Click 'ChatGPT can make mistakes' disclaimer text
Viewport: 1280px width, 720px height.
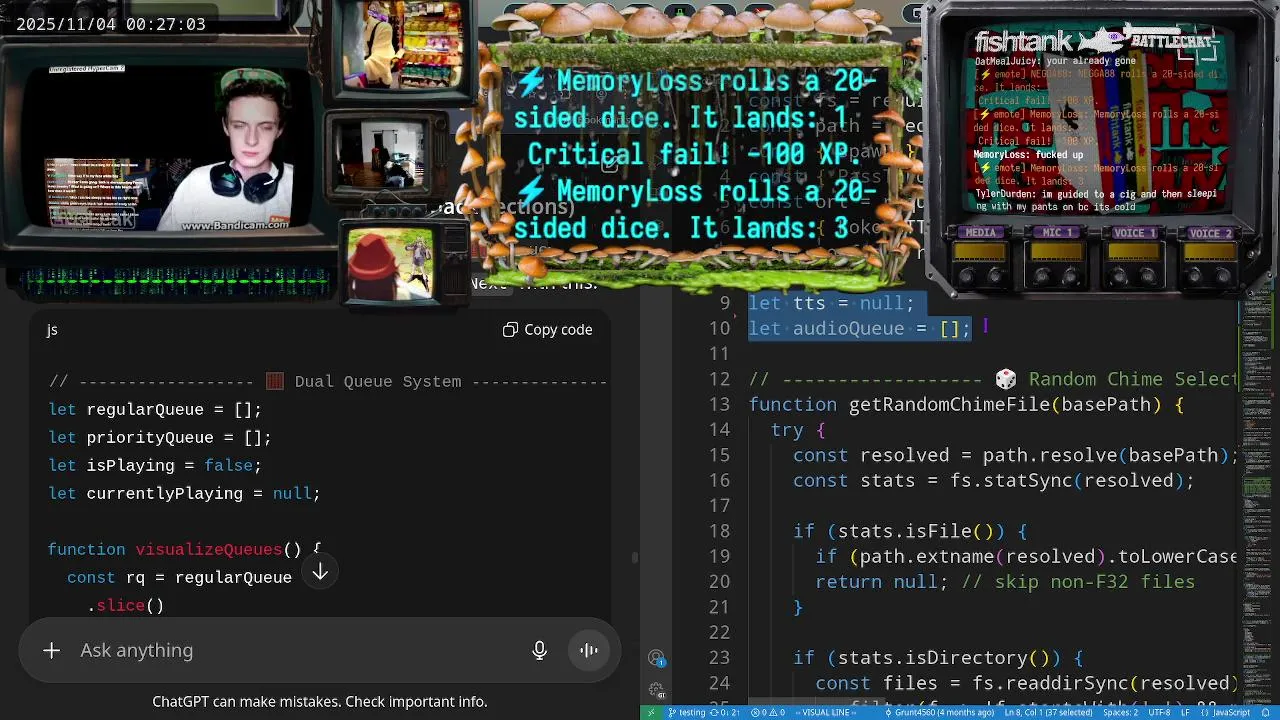320,702
